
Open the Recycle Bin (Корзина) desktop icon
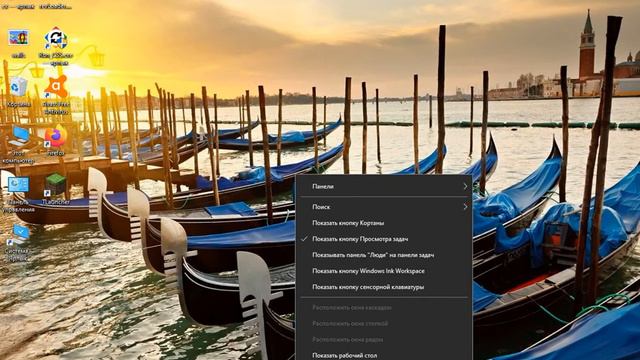click(x=18, y=92)
